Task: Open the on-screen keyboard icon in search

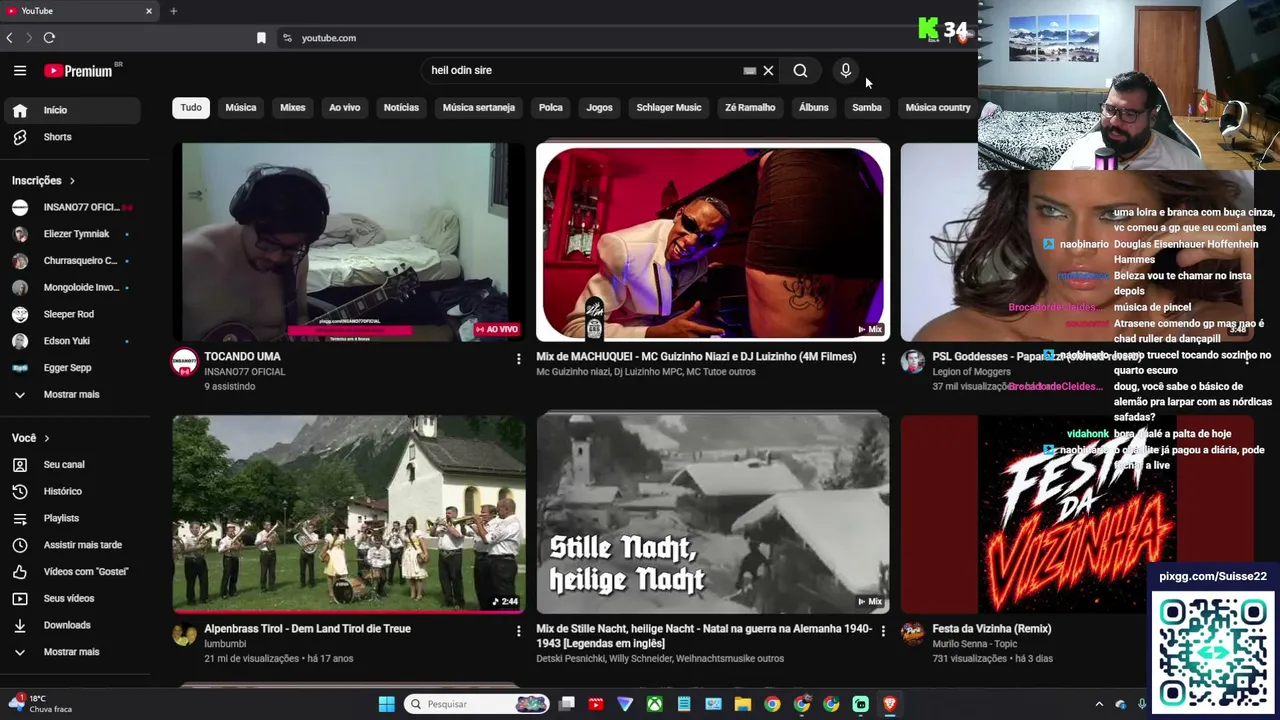Action: click(x=749, y=71)
